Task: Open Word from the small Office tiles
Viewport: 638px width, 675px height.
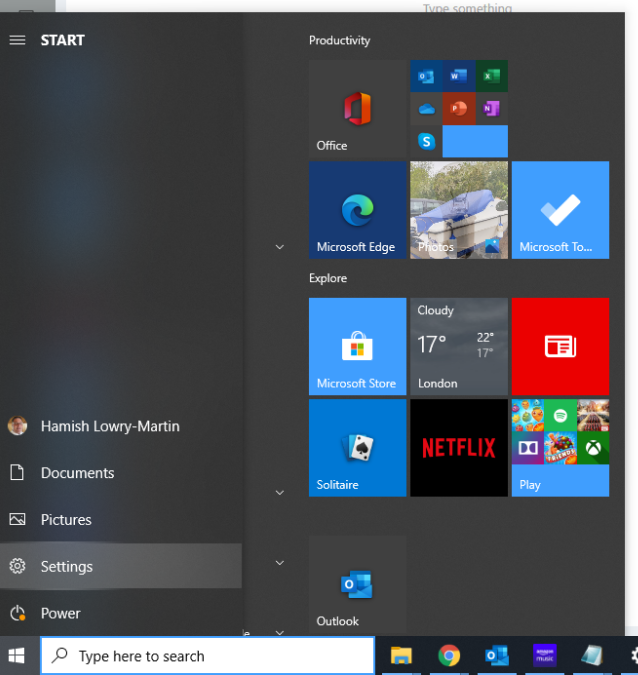Action: [x=459, y=76]
